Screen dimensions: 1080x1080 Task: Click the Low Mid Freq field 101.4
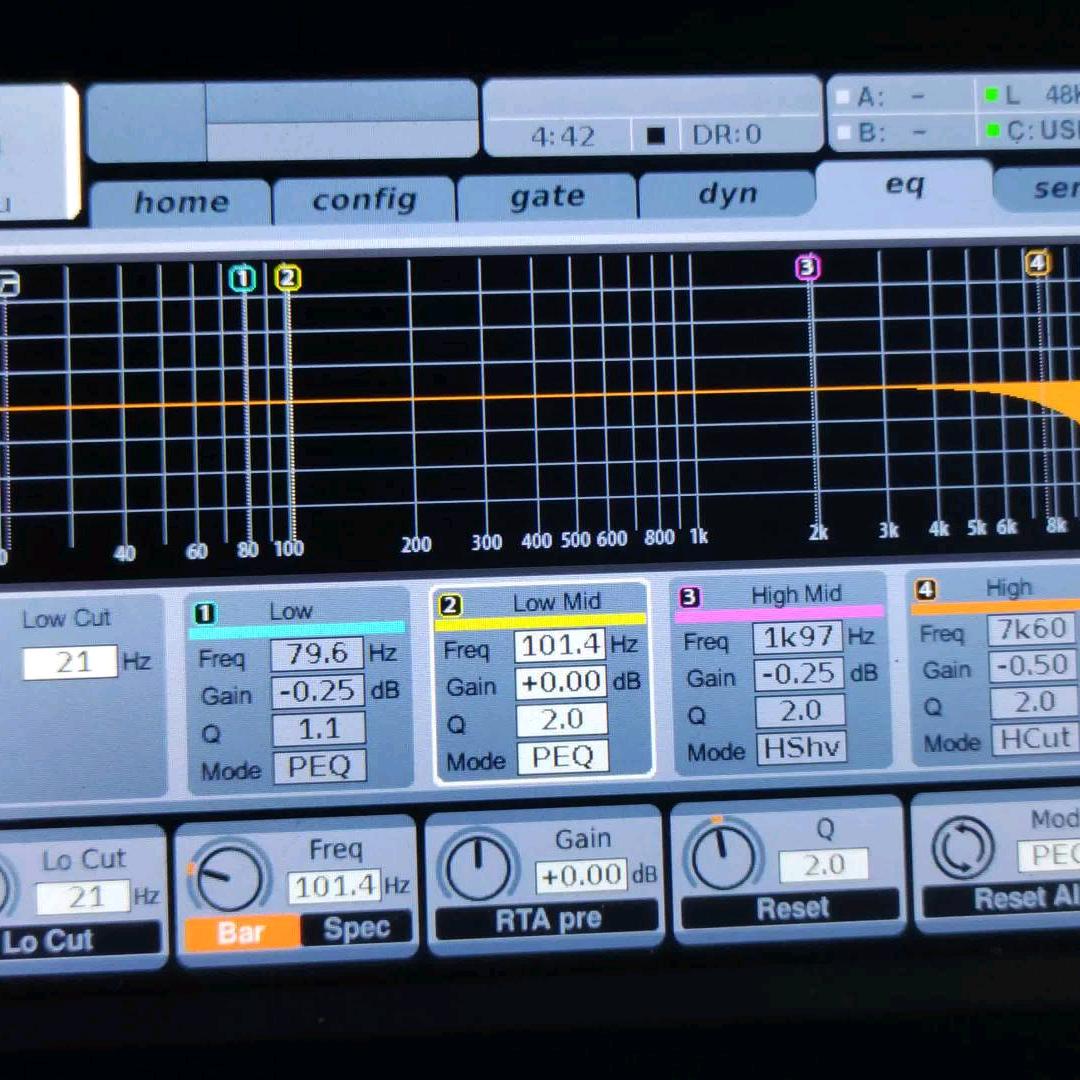561,646
